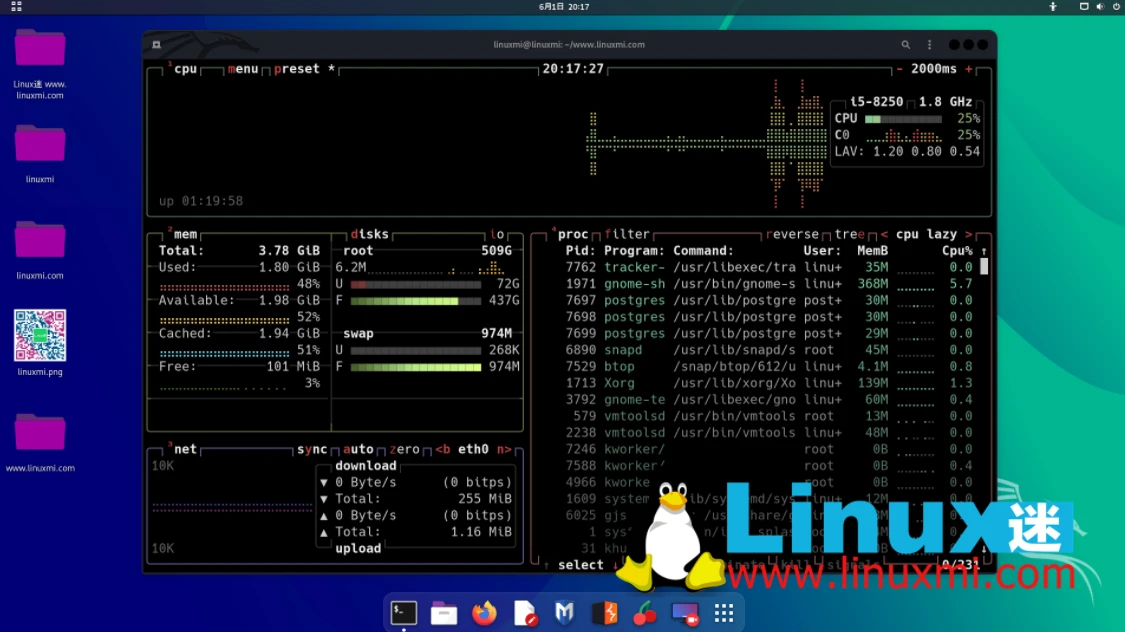Click the CPU usage meter bar
The width and height of the screenshot is (1125, 632).
(903, 119)
